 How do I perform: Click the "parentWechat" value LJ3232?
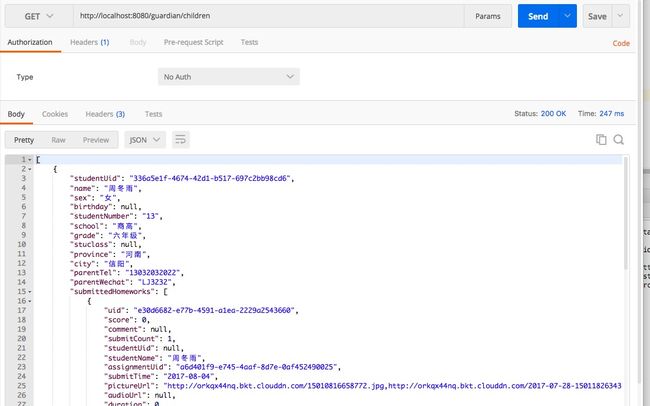click(155, 282)
